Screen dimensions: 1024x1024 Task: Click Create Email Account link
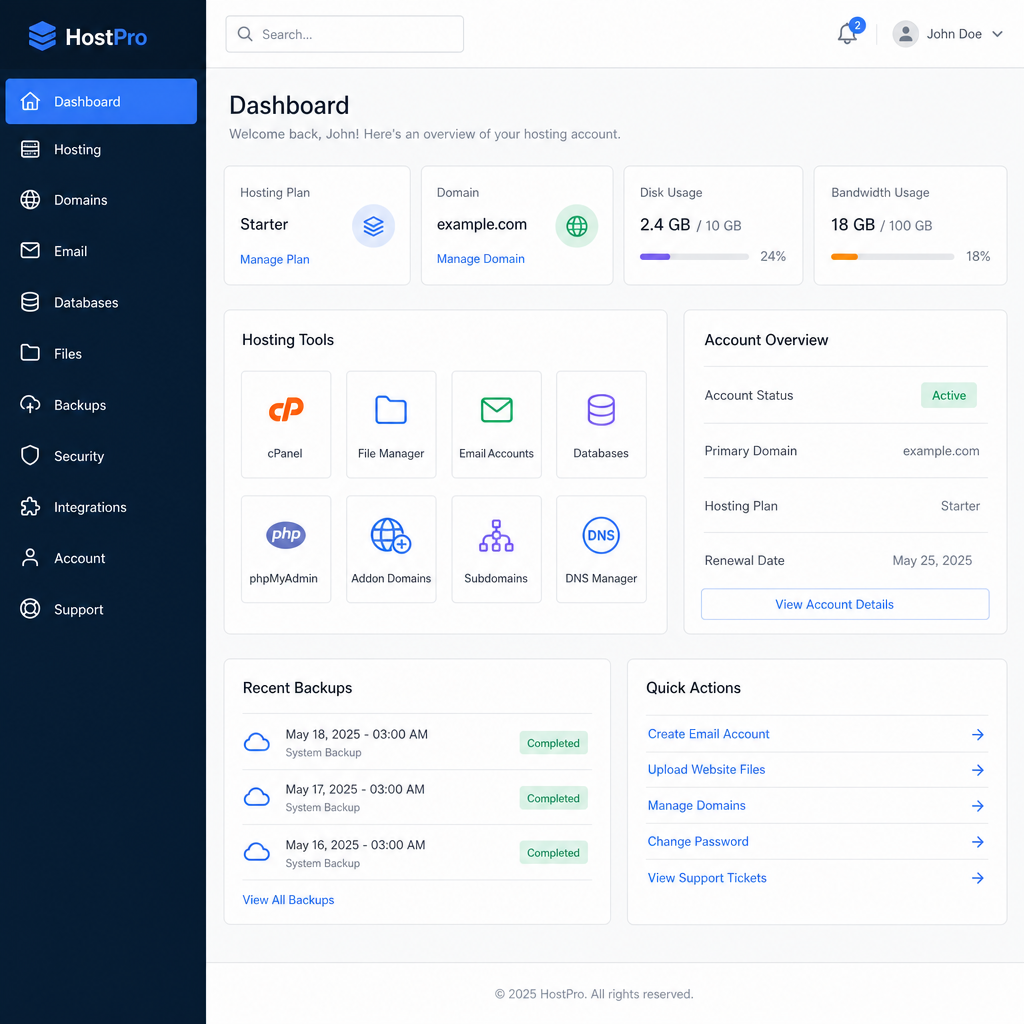(x=708, y=734)
